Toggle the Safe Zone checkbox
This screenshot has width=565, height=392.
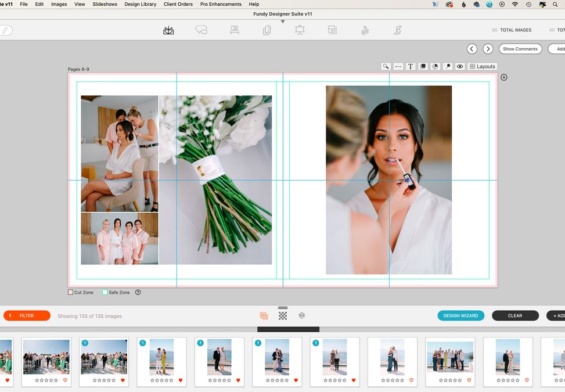coord(105,292)
